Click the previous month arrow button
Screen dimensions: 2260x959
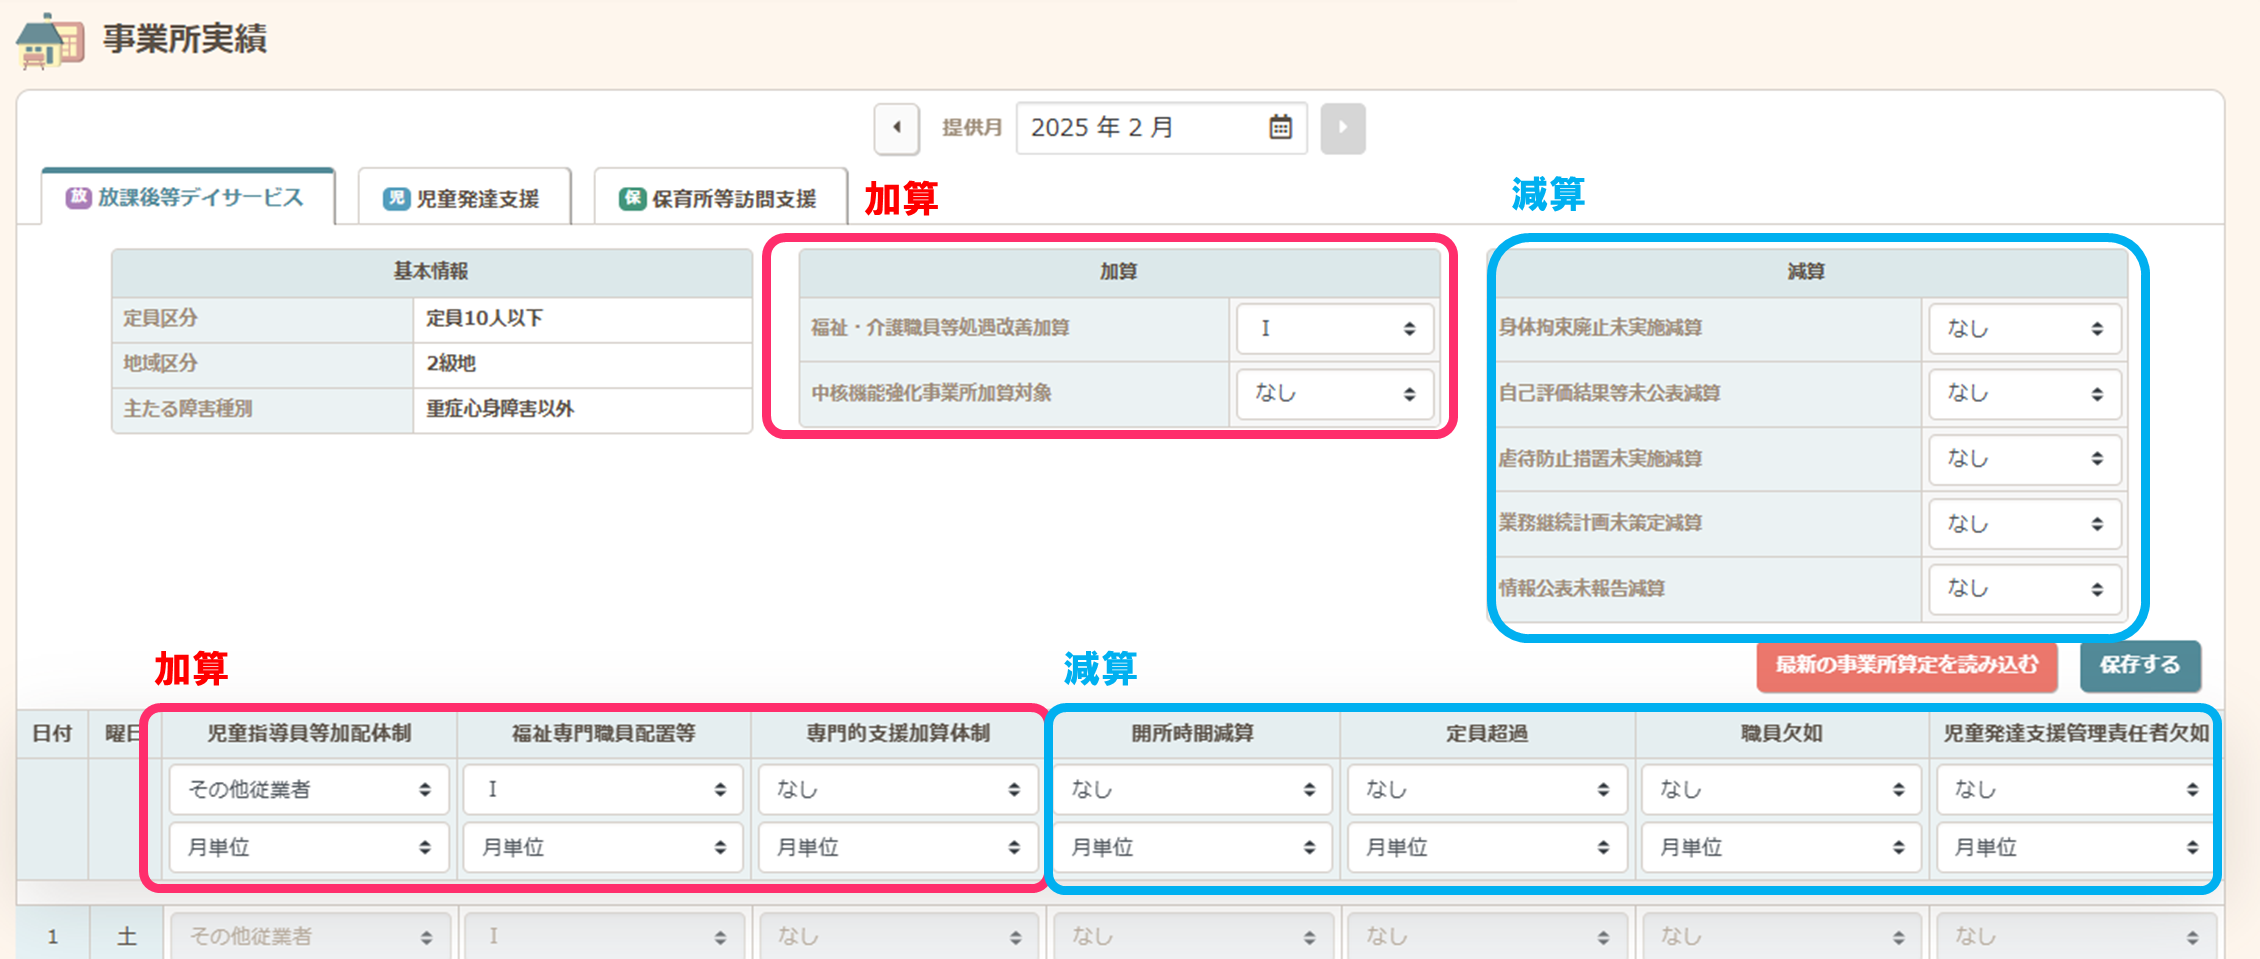click(896, 128)
